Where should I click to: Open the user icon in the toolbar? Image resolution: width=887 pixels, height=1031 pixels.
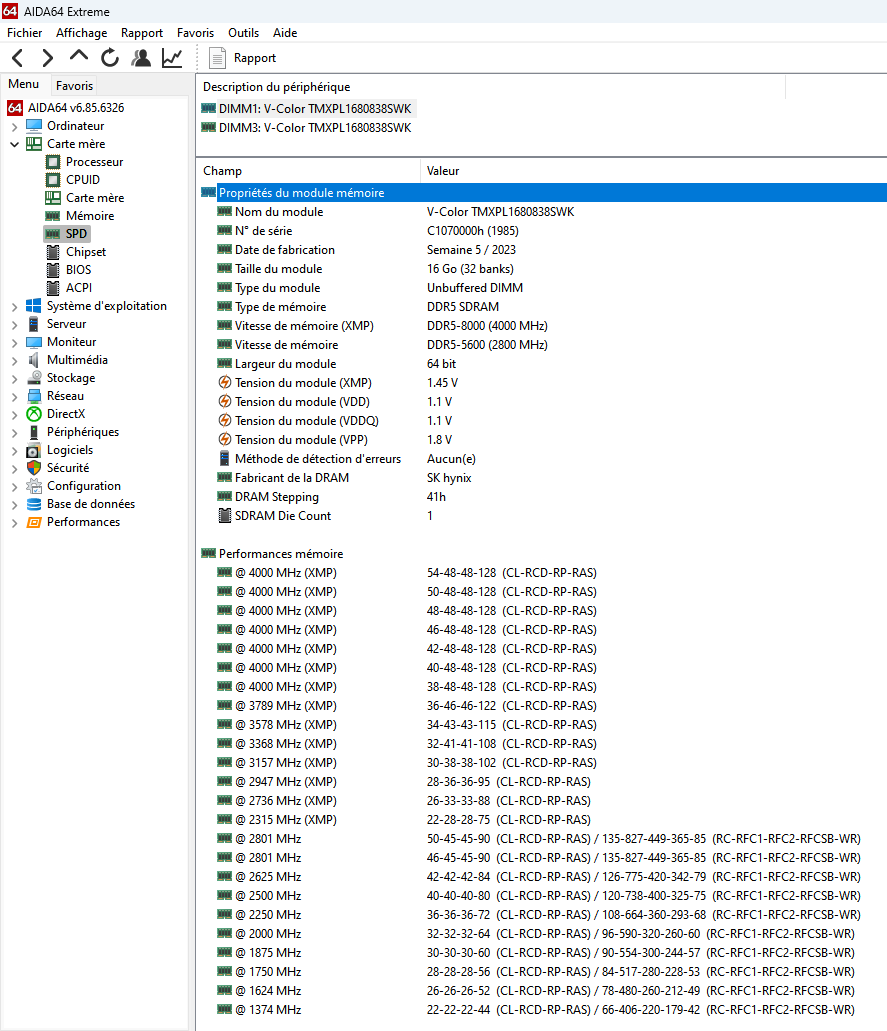click(x=141, y=58)
